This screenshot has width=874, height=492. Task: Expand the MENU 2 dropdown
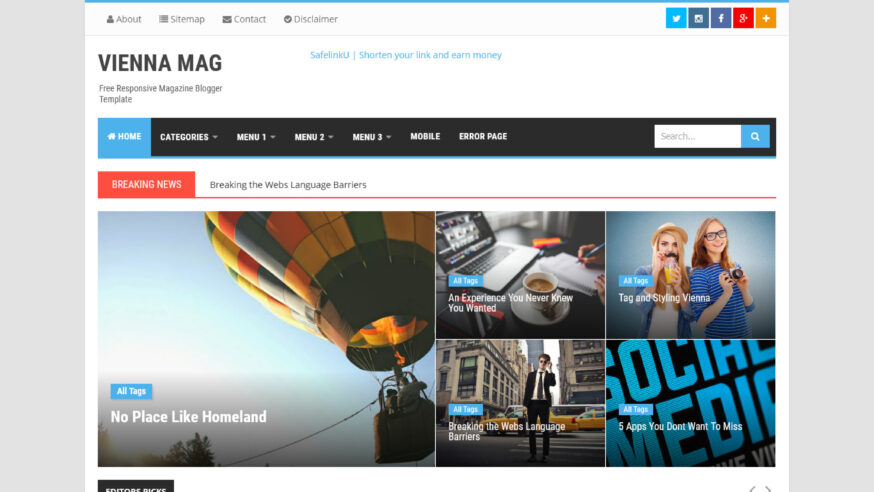coord(314,137)
